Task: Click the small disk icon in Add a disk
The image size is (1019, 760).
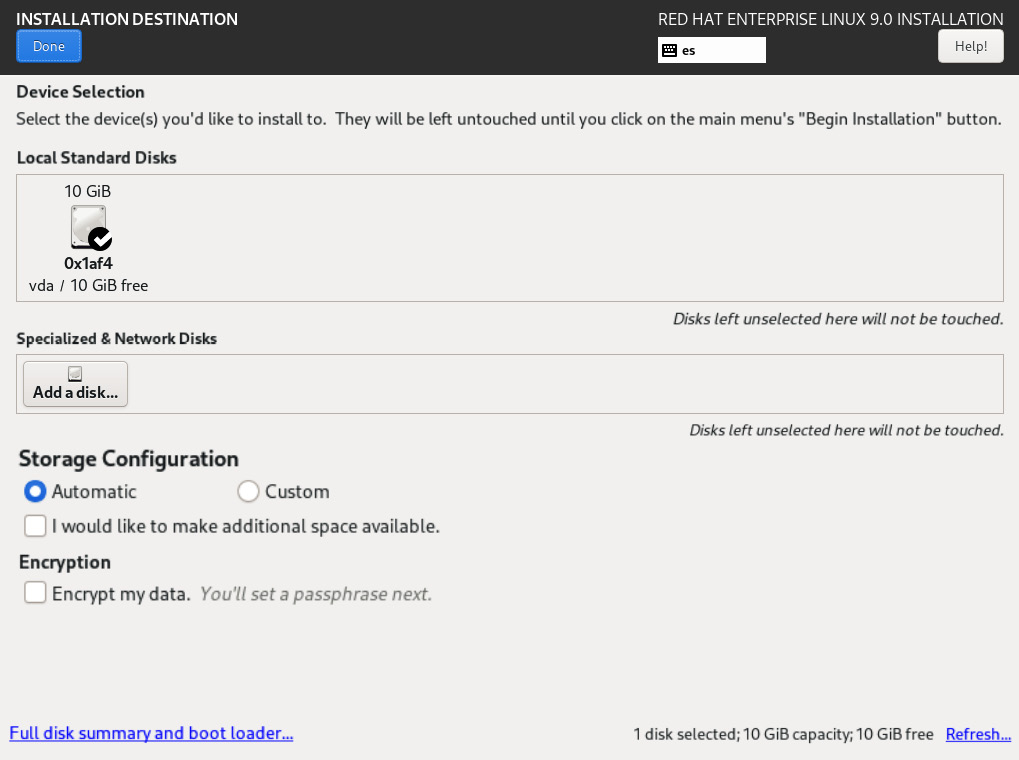Action: 75,373
